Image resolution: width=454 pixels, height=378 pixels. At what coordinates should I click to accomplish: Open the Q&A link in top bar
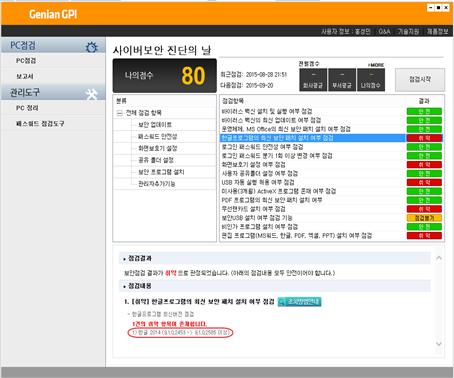pos(384,31)
